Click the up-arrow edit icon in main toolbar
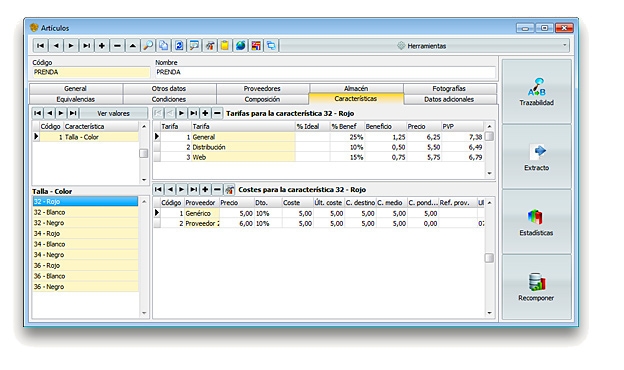Image resolution: width=624 pixels, height=370 pixels. click(x=133, y=46)
